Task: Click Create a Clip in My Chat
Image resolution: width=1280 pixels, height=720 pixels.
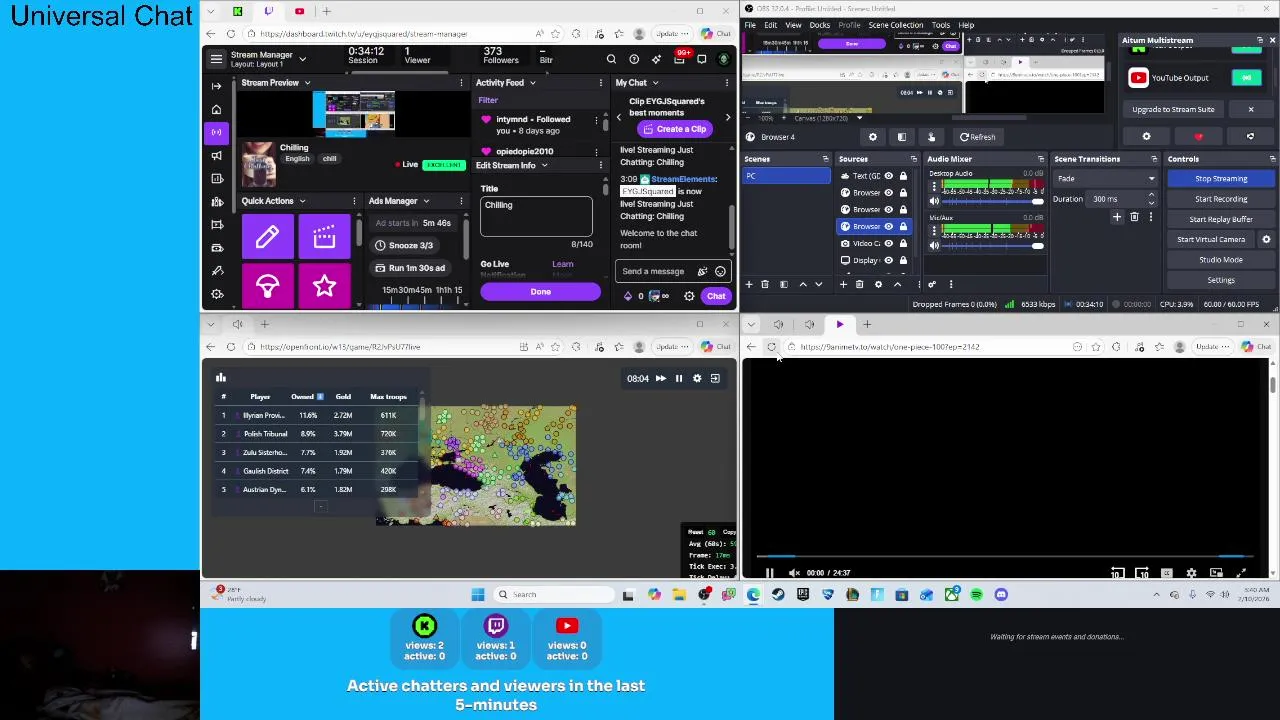Action: (675, 129)
